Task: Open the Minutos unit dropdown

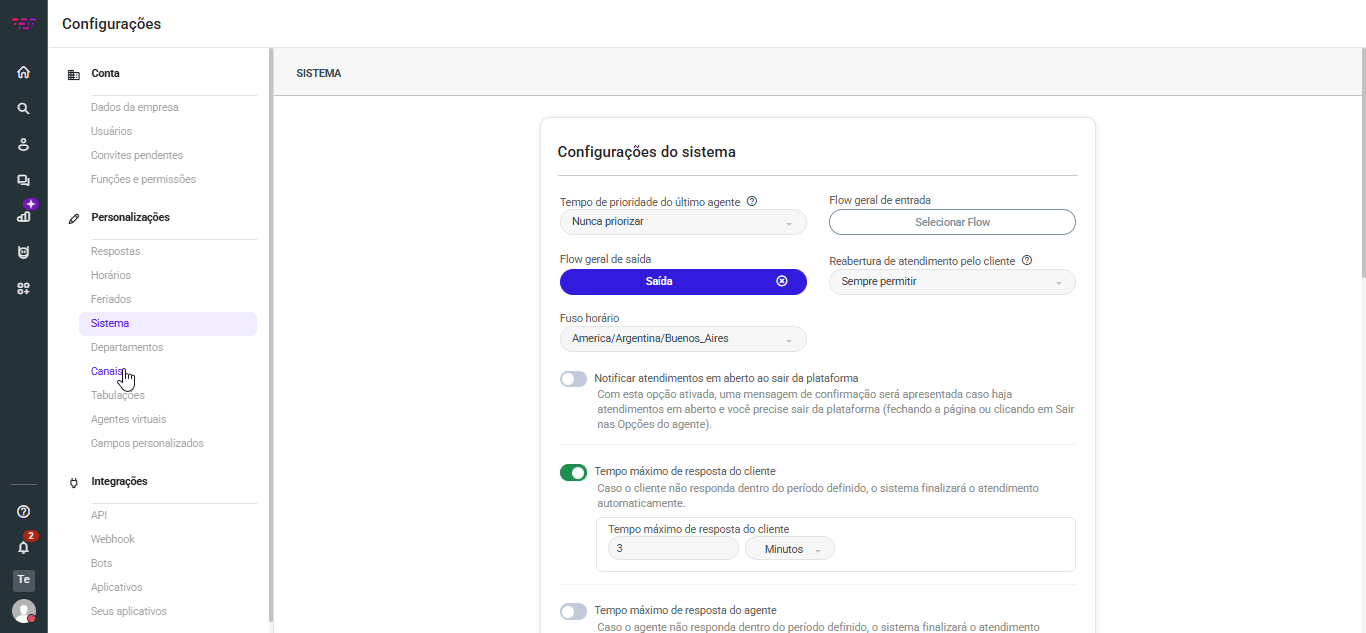Action: pyautogui.click(x=790, y=549)
